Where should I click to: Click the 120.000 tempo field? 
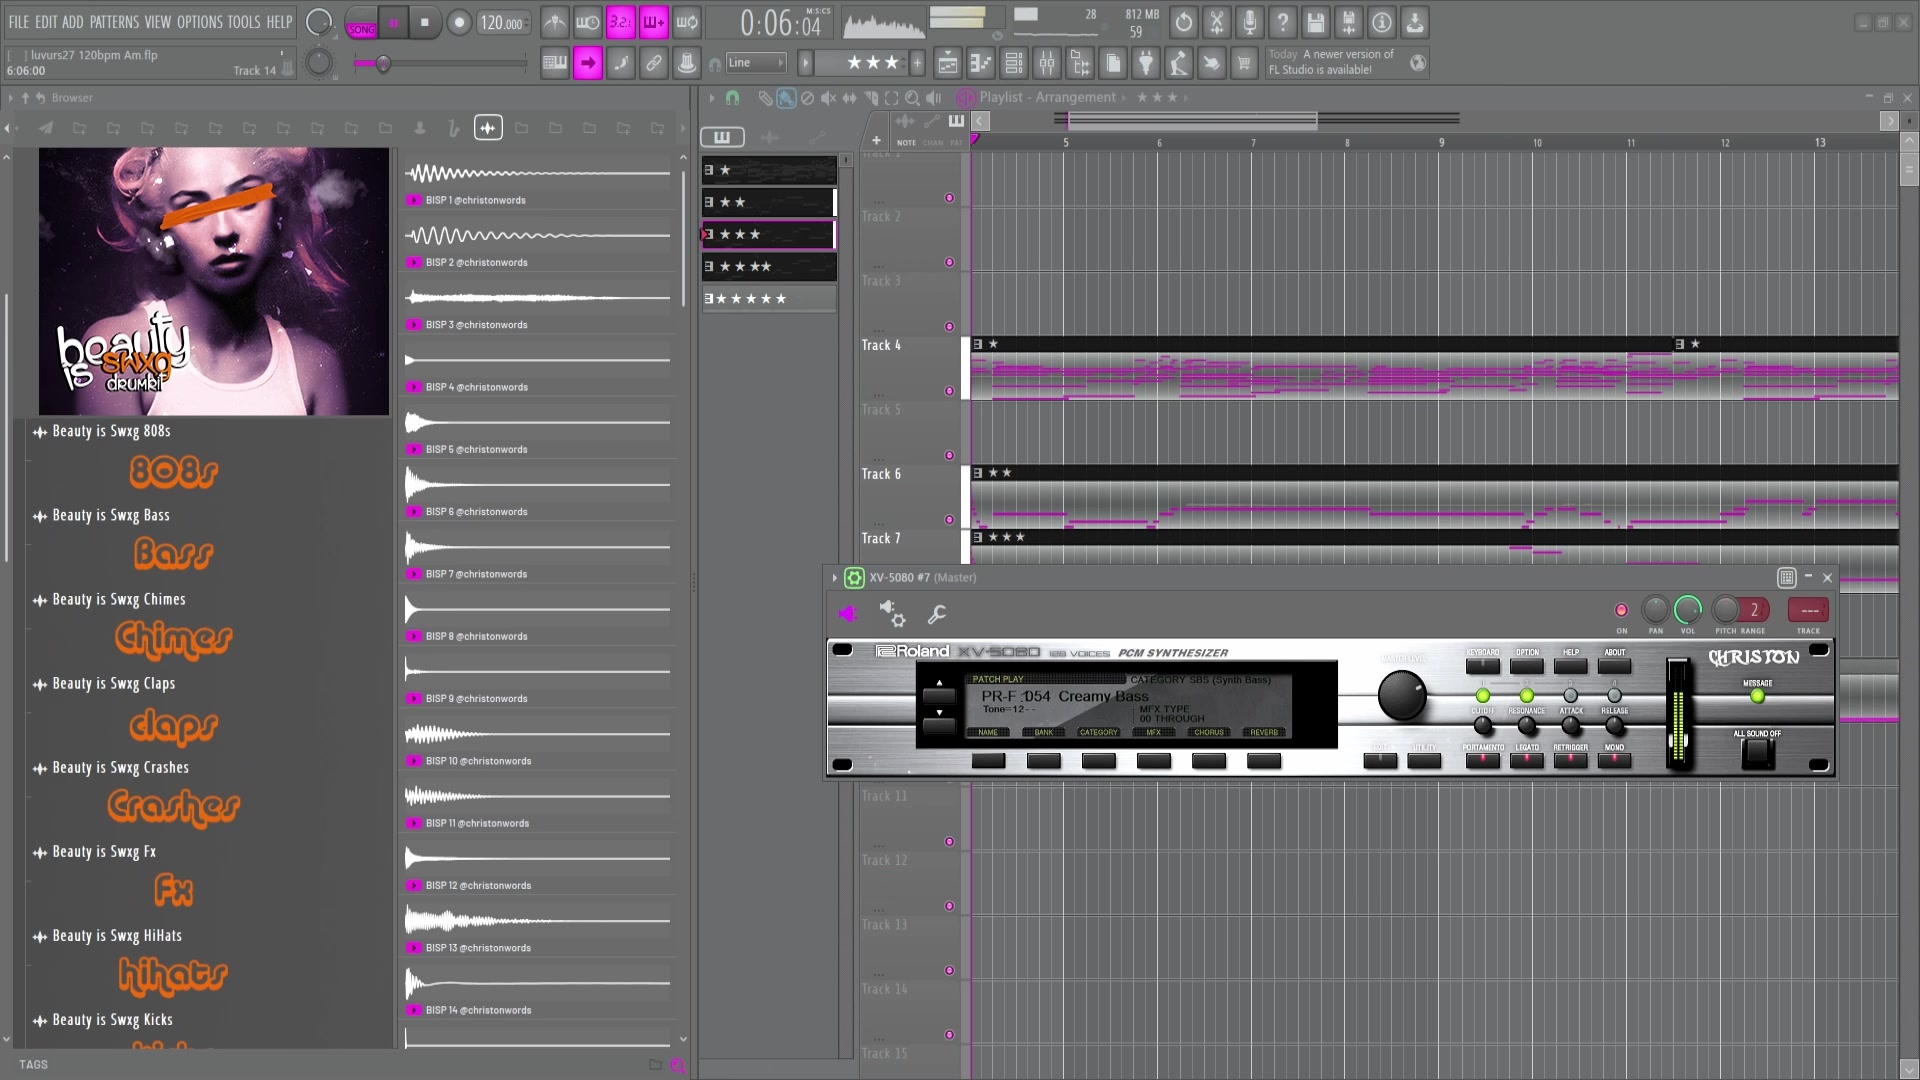tap(502, 23)
